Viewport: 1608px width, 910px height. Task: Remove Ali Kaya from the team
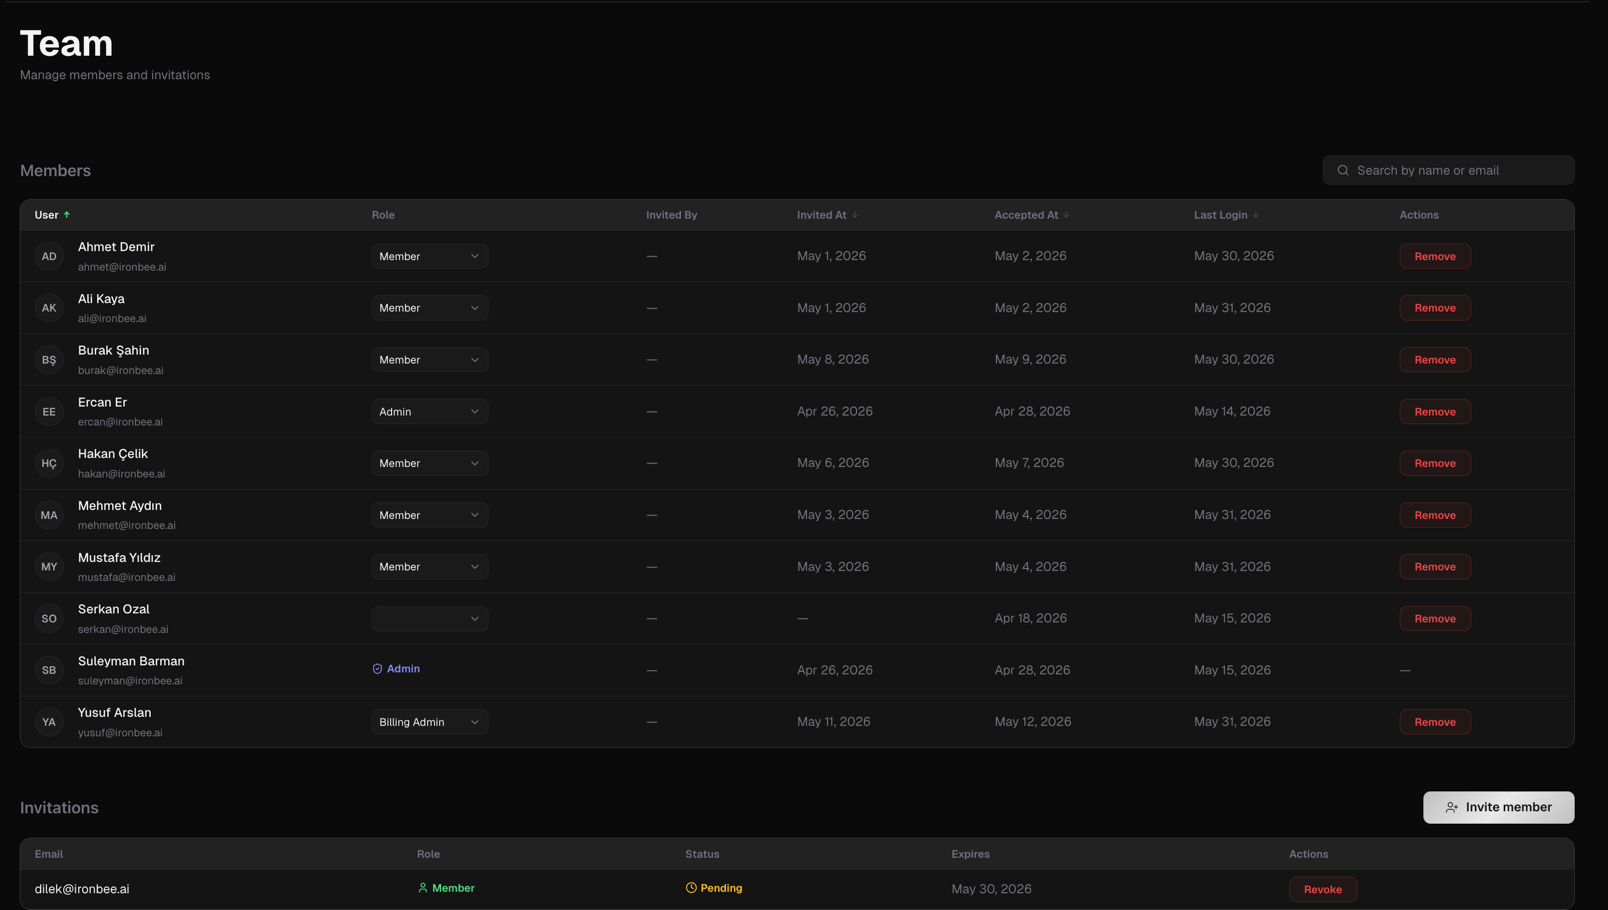(x=1435, y=308)
